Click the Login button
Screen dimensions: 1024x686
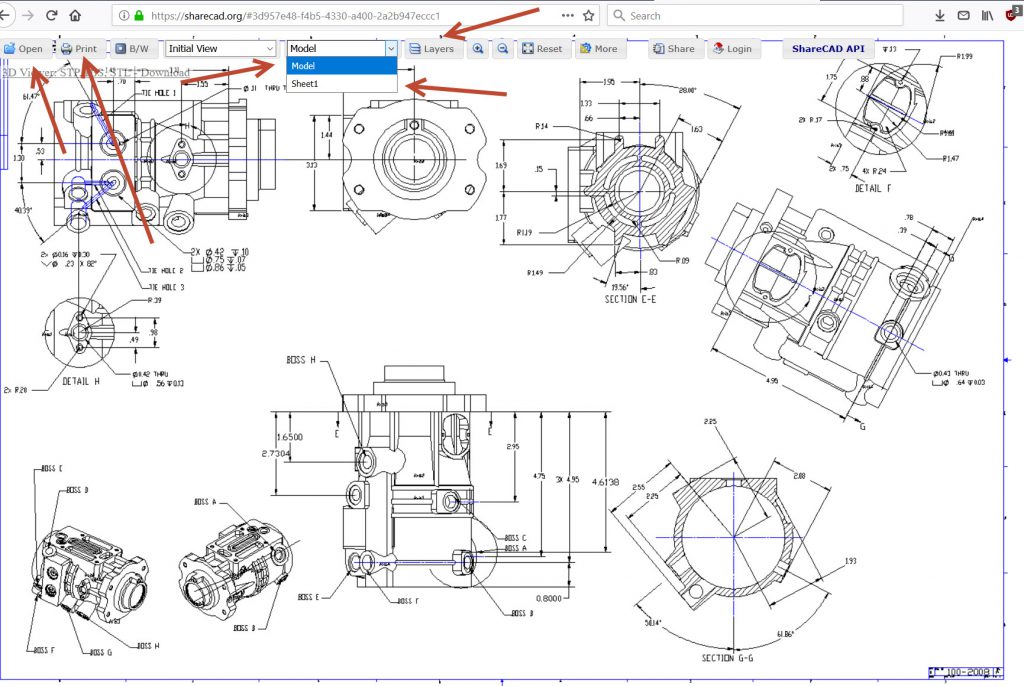point(731,49)
